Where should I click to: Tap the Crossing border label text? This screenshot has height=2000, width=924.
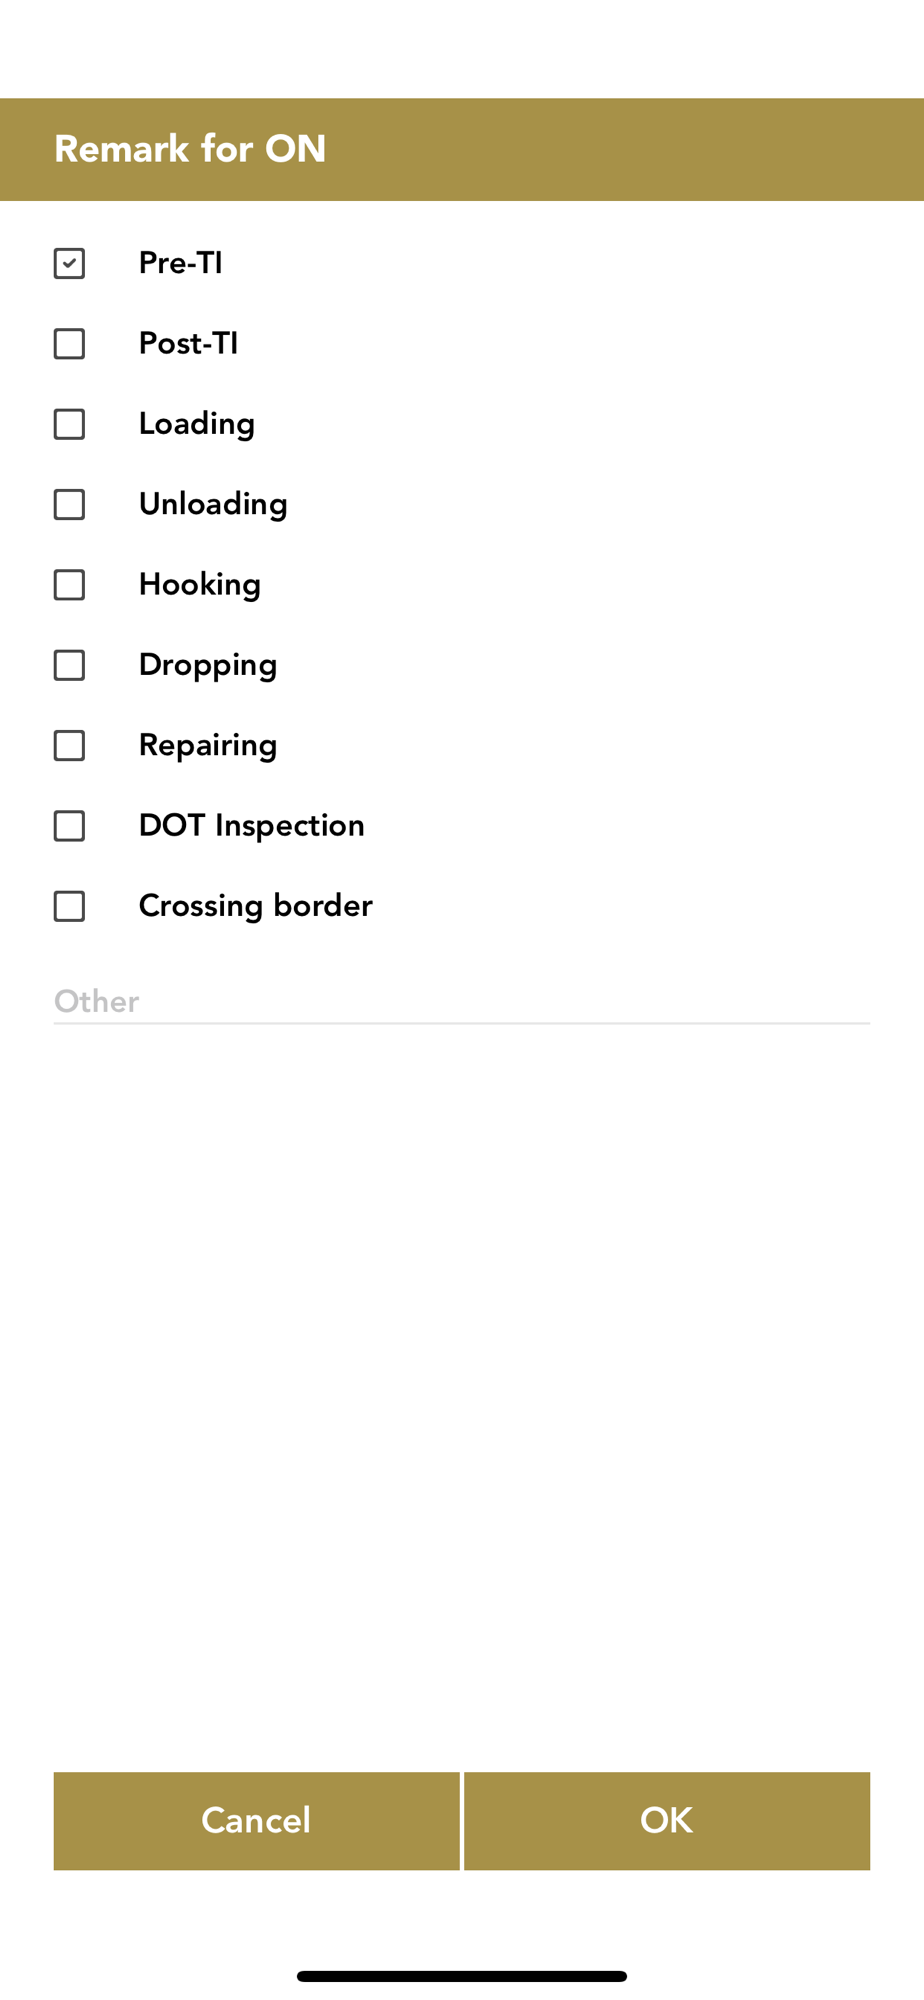255,906
